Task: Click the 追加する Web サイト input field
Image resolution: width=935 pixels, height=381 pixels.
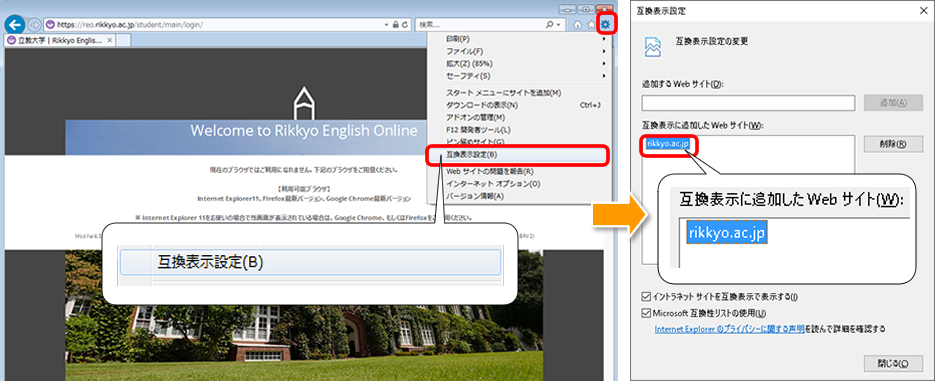Action: pos(748,103)
